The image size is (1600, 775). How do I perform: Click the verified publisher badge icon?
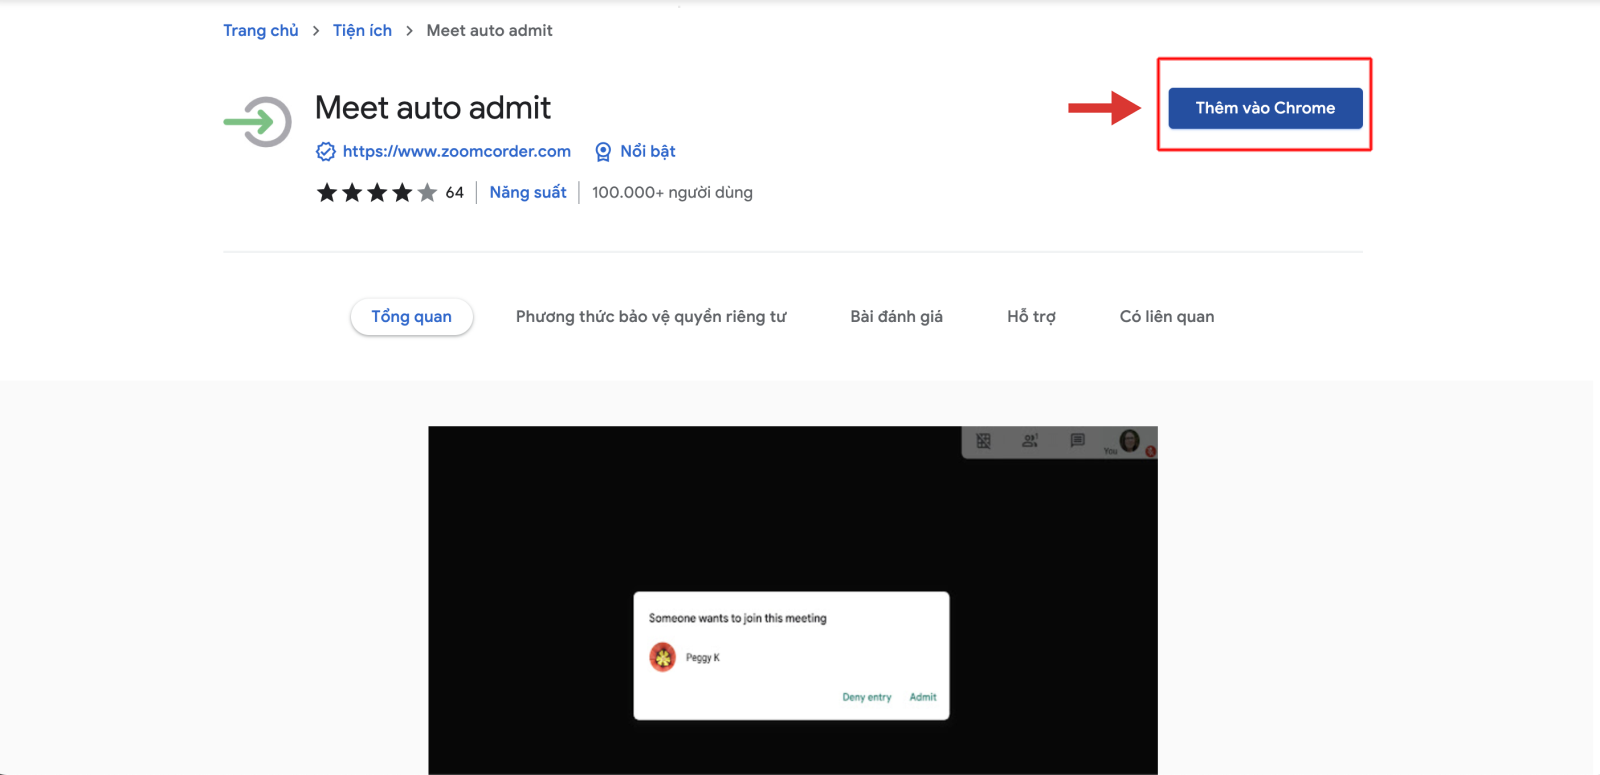(326, 152)
